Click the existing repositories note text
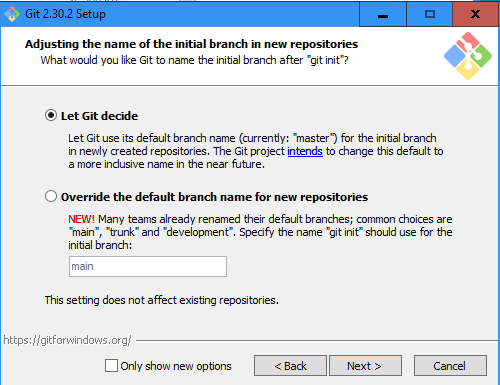 pyautogui.click(x=162, y=300)
